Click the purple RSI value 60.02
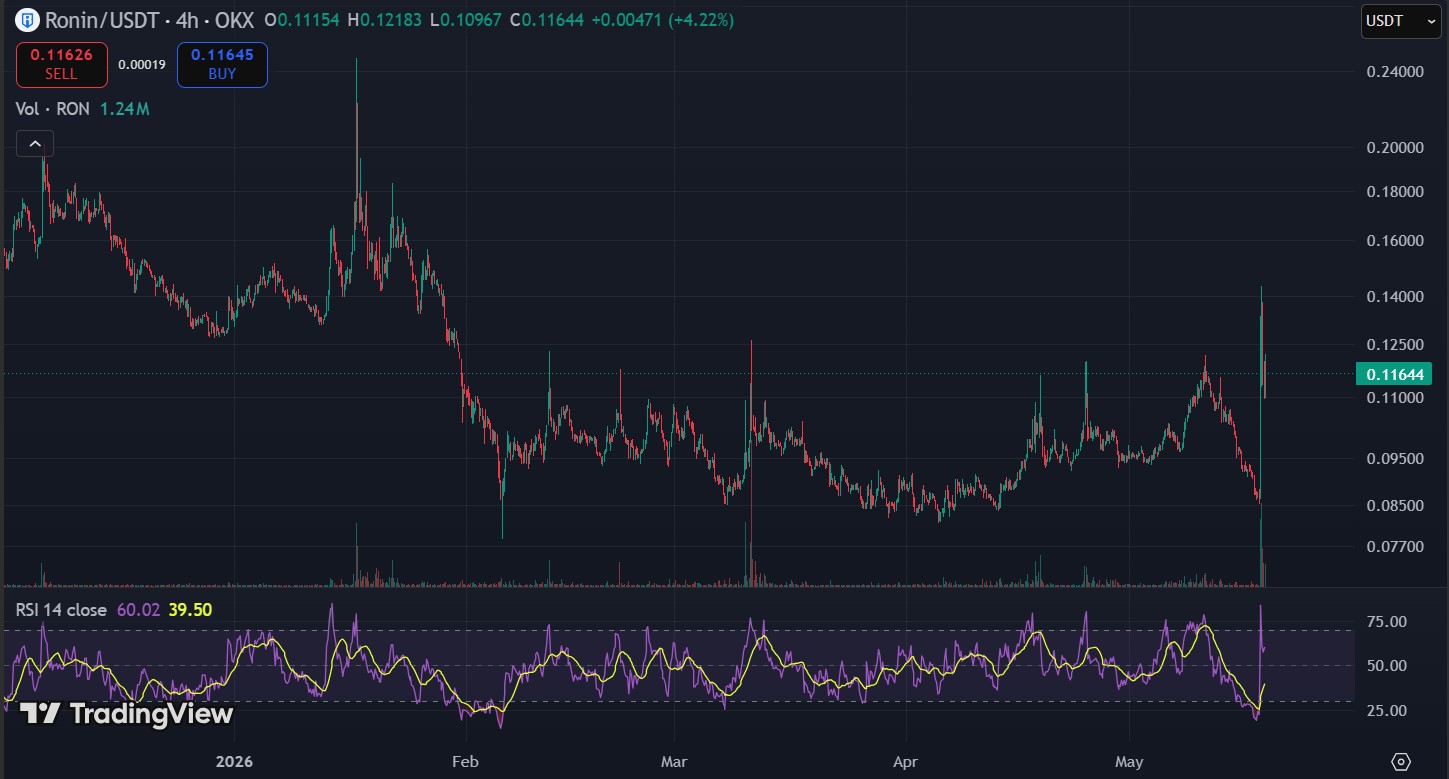This screenshot has width=1449, height=779. click(138, 609)
